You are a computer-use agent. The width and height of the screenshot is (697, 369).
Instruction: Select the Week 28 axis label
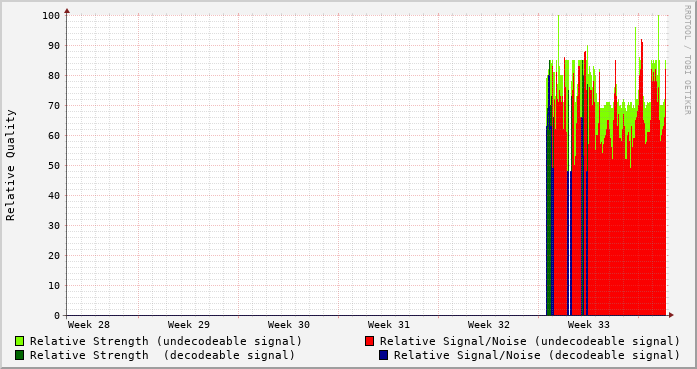[88, 325]
